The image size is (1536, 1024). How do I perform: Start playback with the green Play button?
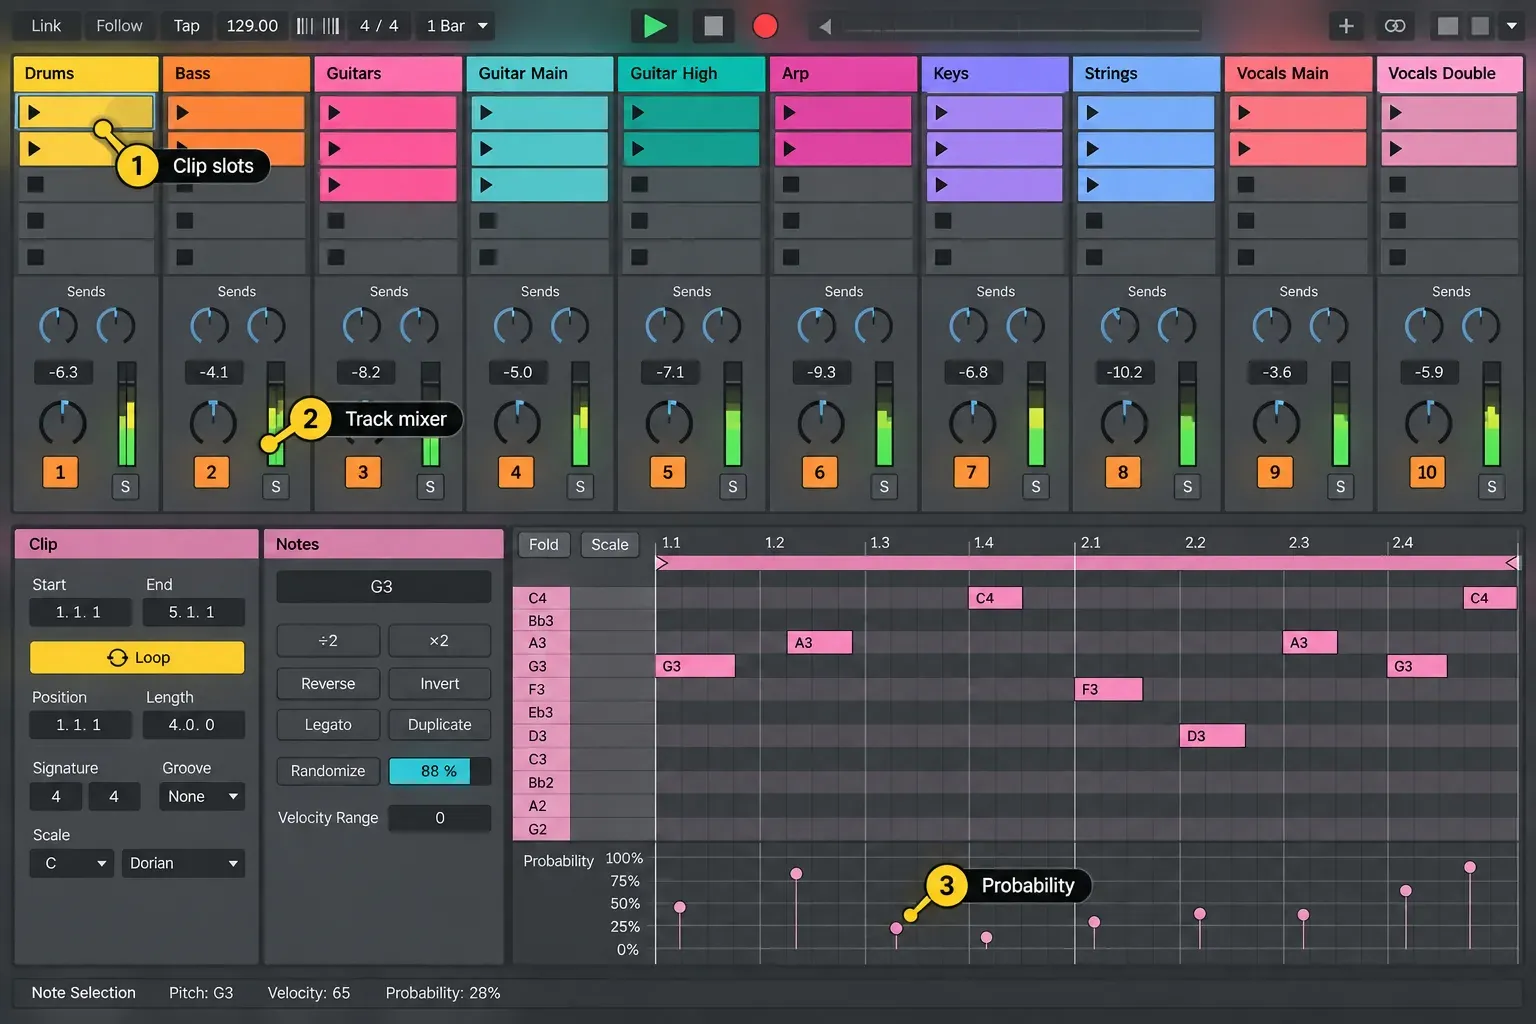coord(655,26)
